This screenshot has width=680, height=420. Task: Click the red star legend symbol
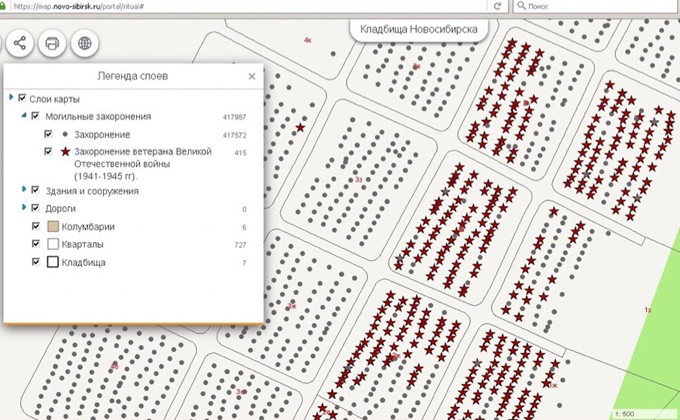[65, 152]
